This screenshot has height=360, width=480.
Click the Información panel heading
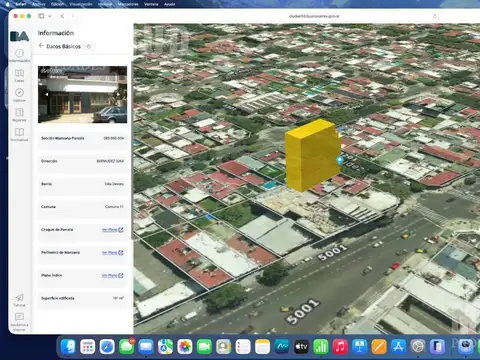click(56, 33)
